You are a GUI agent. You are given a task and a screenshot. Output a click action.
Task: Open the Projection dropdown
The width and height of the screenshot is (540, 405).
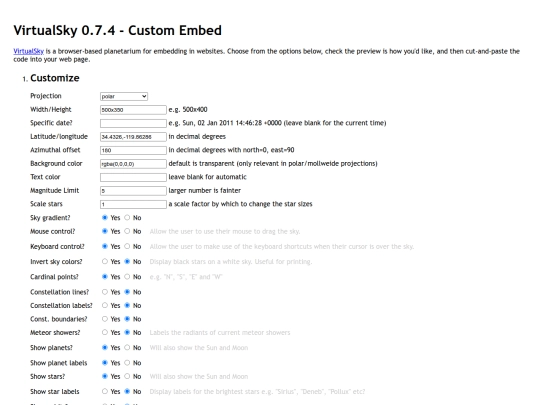pos(124,96)
